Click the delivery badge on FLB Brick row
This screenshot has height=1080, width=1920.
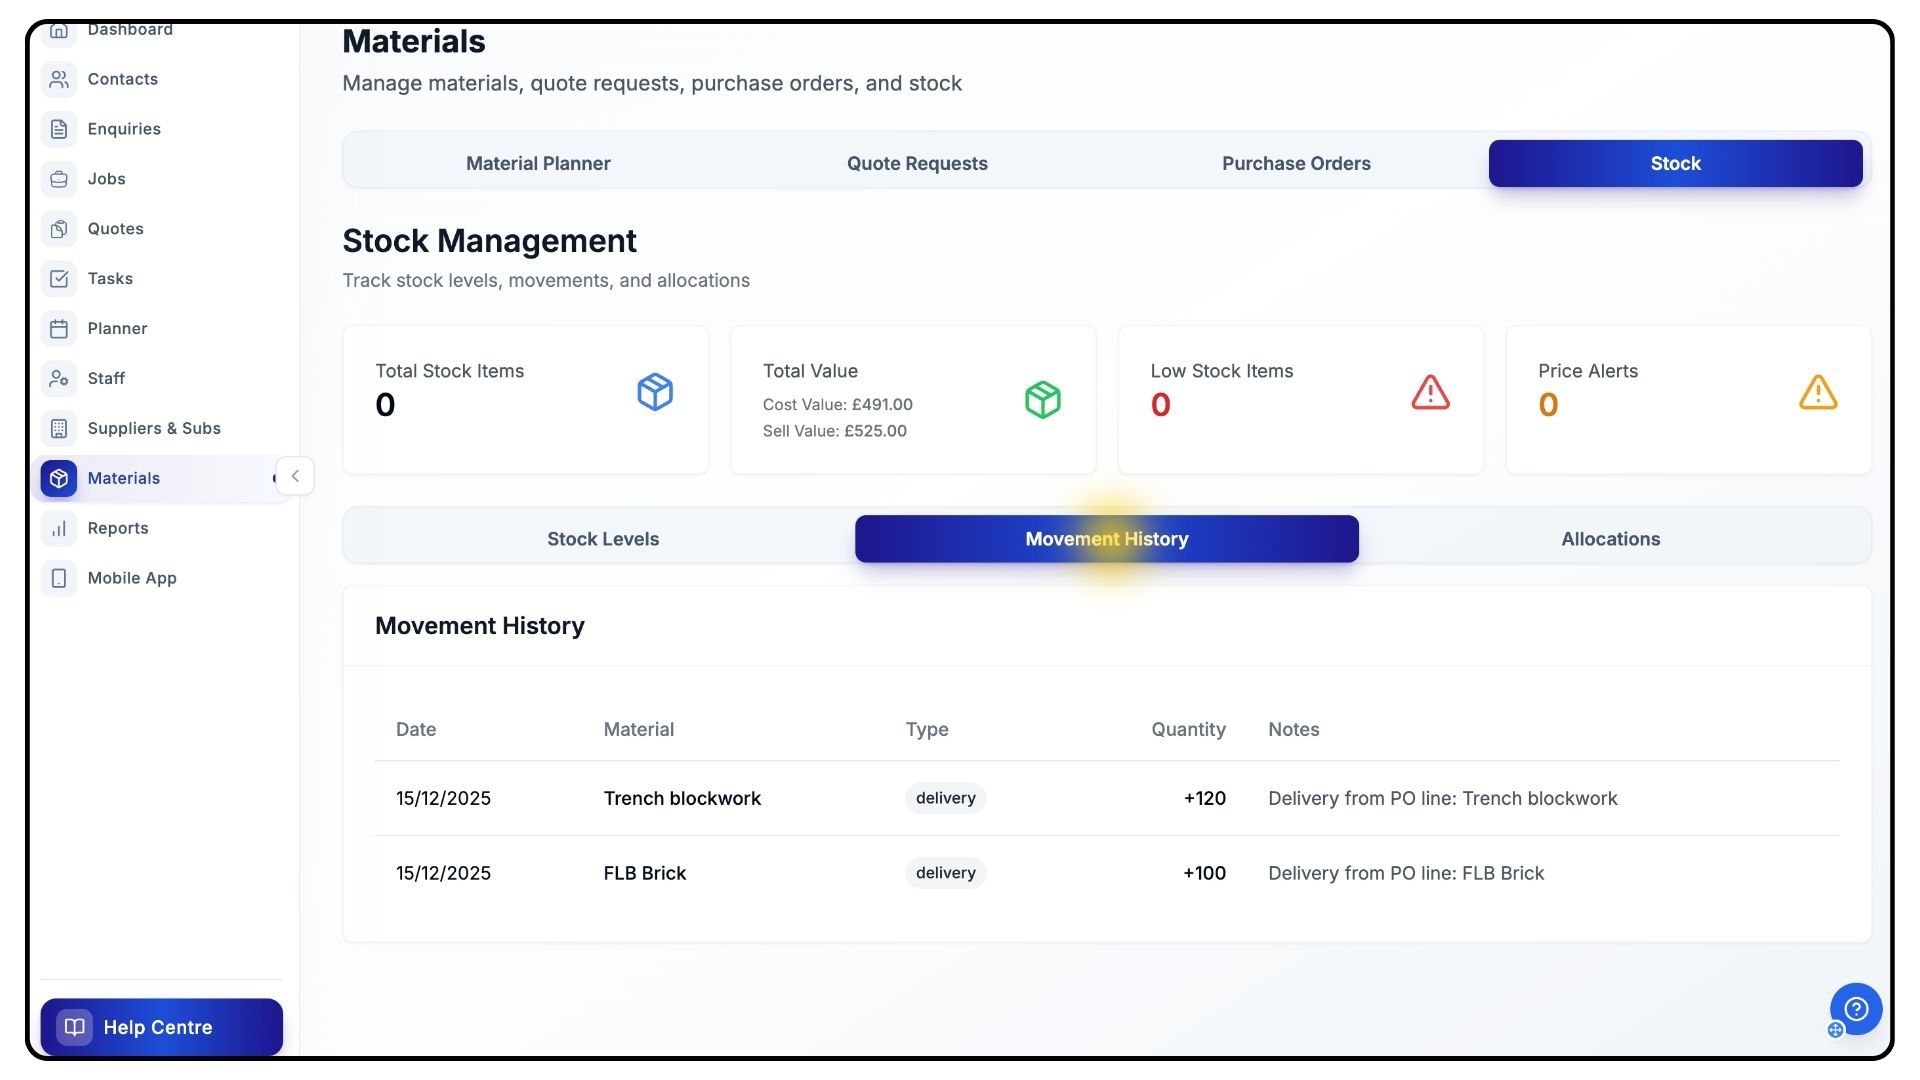[x=945, y=873]
